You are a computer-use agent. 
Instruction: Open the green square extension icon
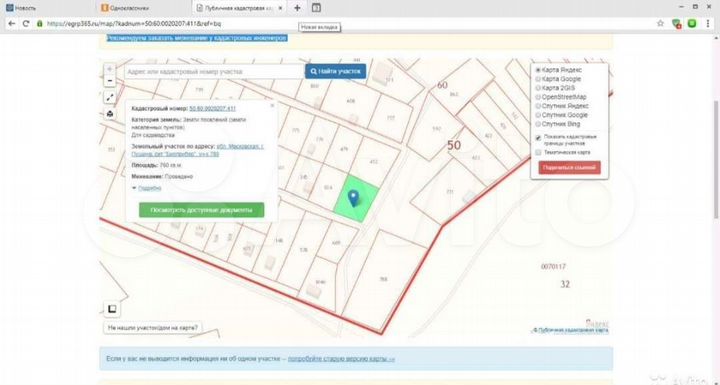tap(692, 23)
